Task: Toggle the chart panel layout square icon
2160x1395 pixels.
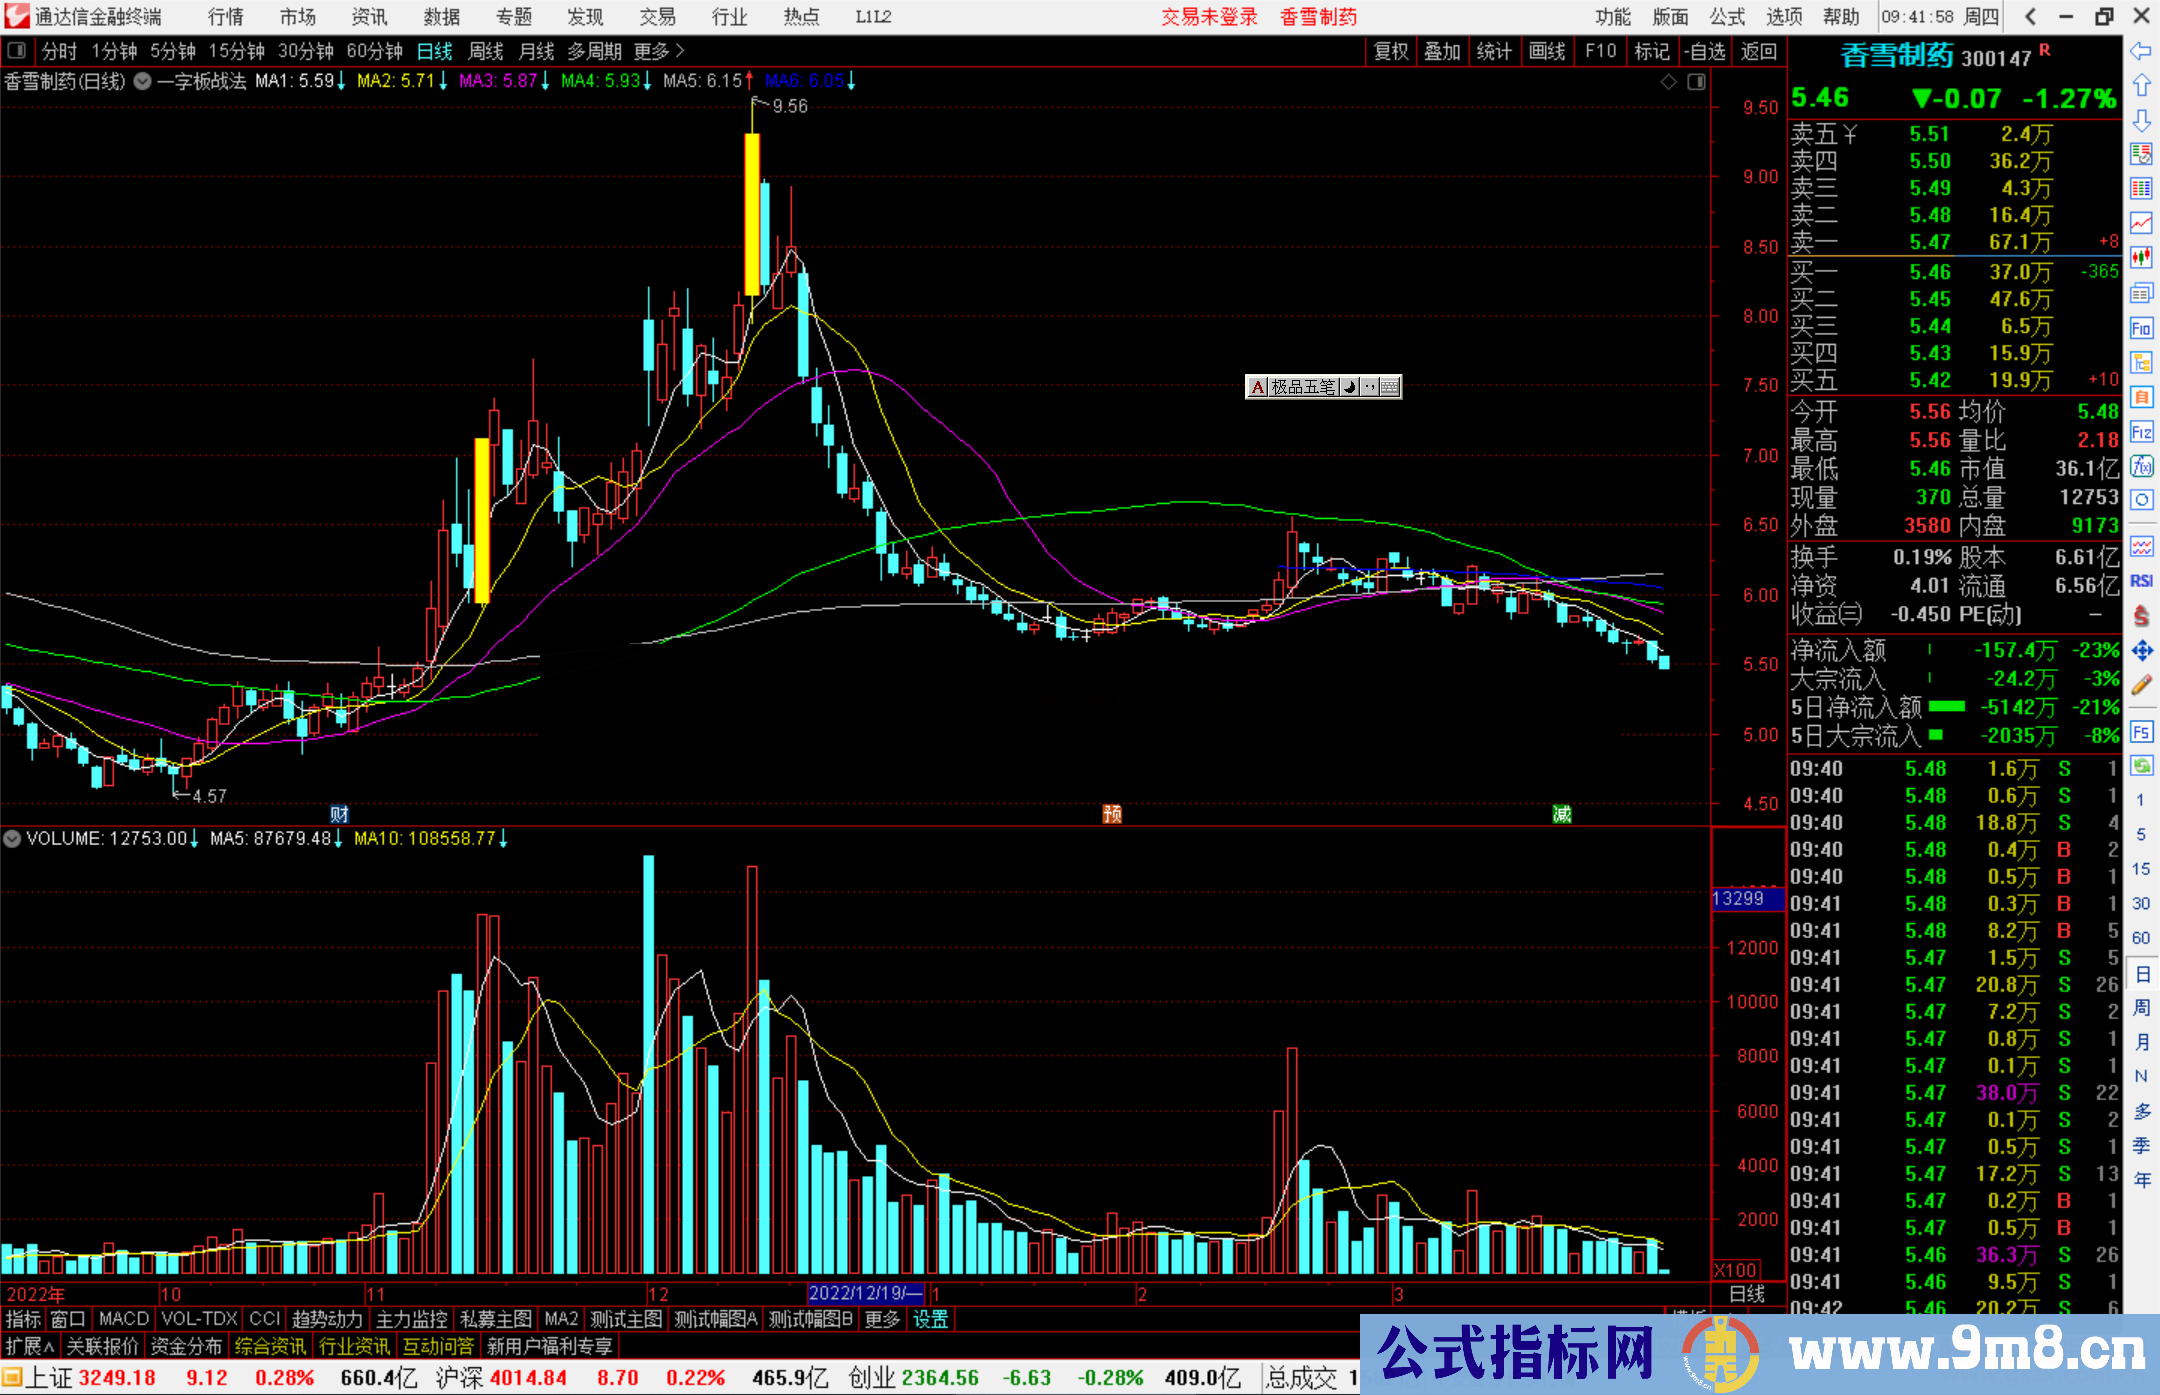Action: (1696, 82)
